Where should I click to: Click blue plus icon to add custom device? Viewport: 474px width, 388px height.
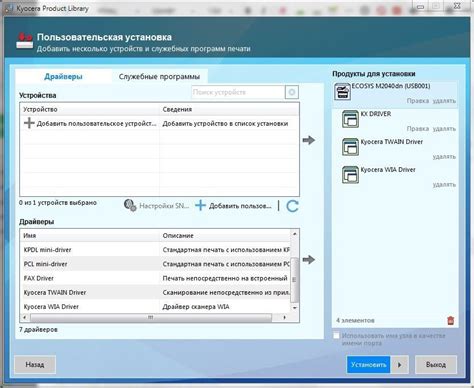tap(200, 205)
